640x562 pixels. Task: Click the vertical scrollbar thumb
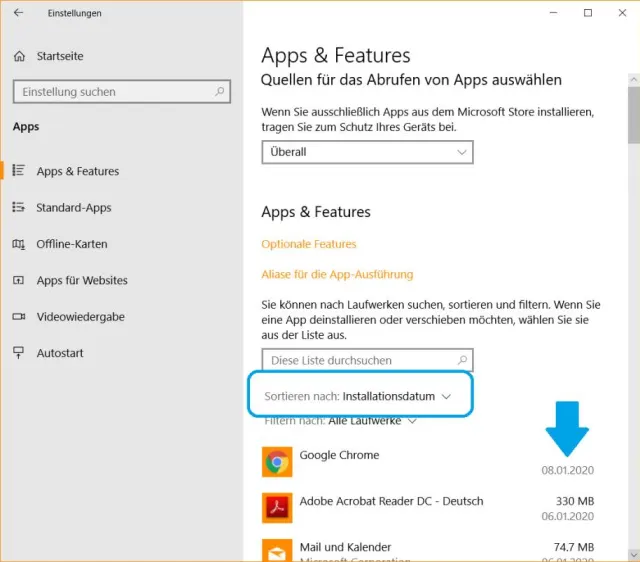633,115
